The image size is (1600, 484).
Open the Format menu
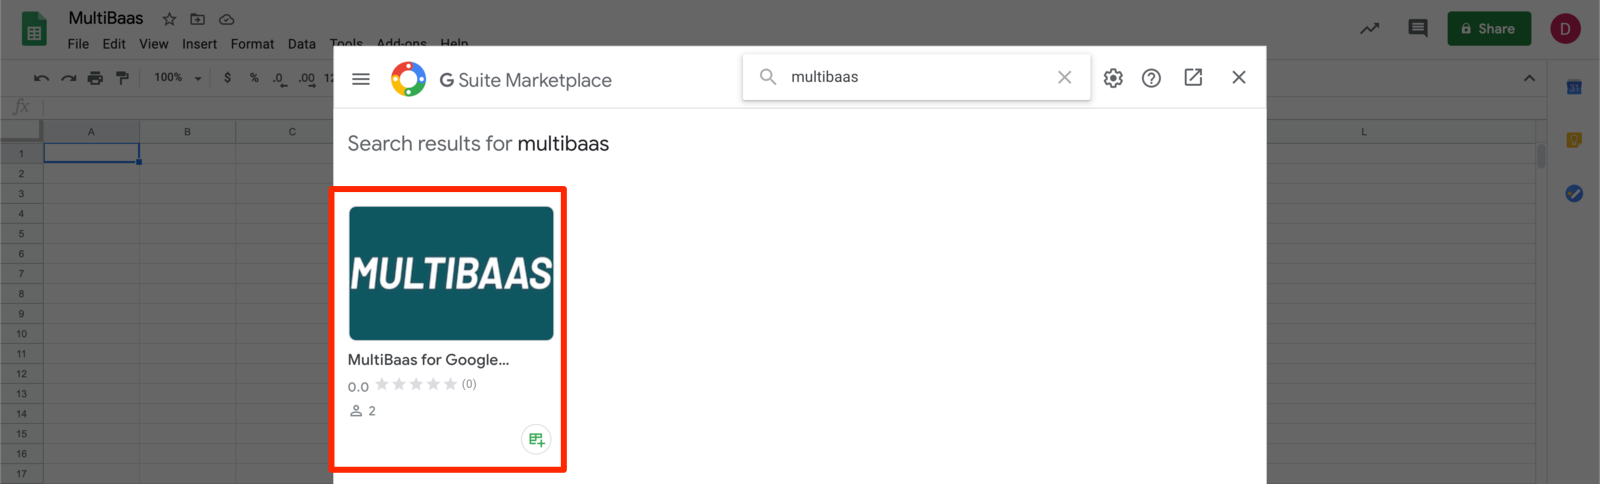tap(252, 44)
